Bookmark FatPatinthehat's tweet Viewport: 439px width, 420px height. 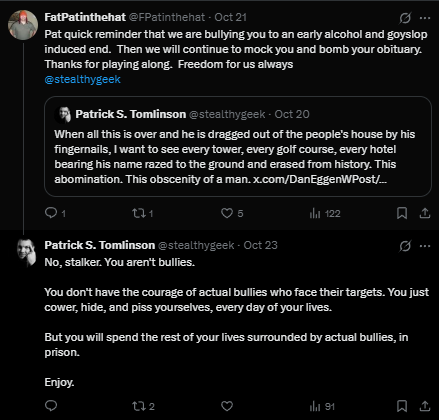click(x=402, y=213)
